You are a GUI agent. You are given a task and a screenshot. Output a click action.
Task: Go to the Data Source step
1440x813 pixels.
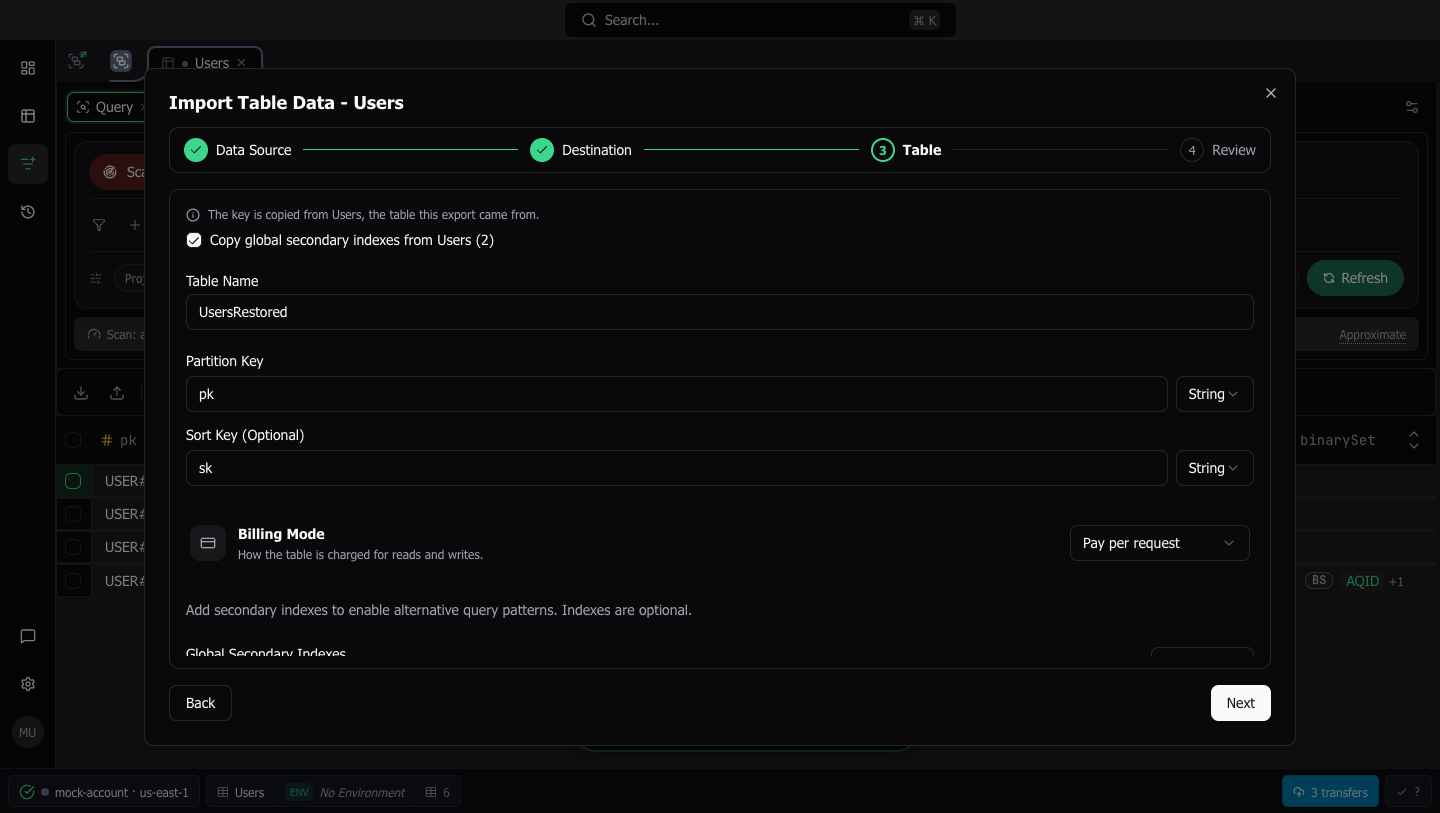tap(238, 150)
